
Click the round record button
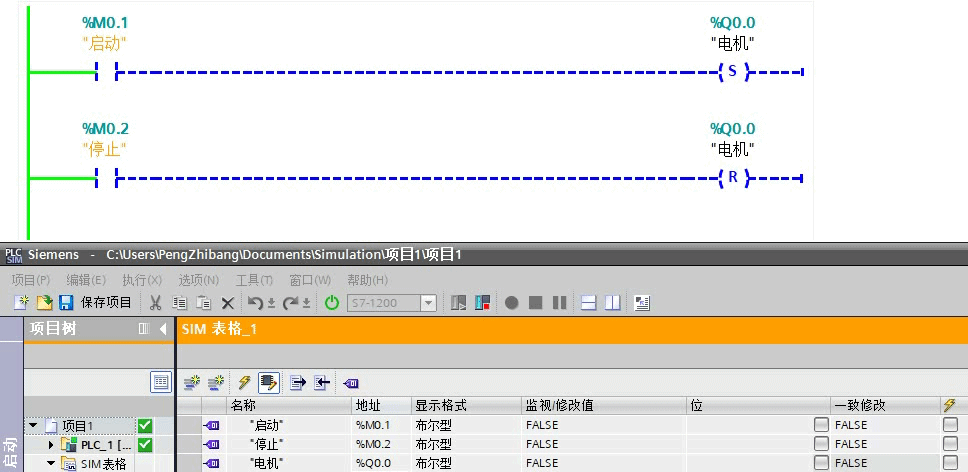(512, 303)
